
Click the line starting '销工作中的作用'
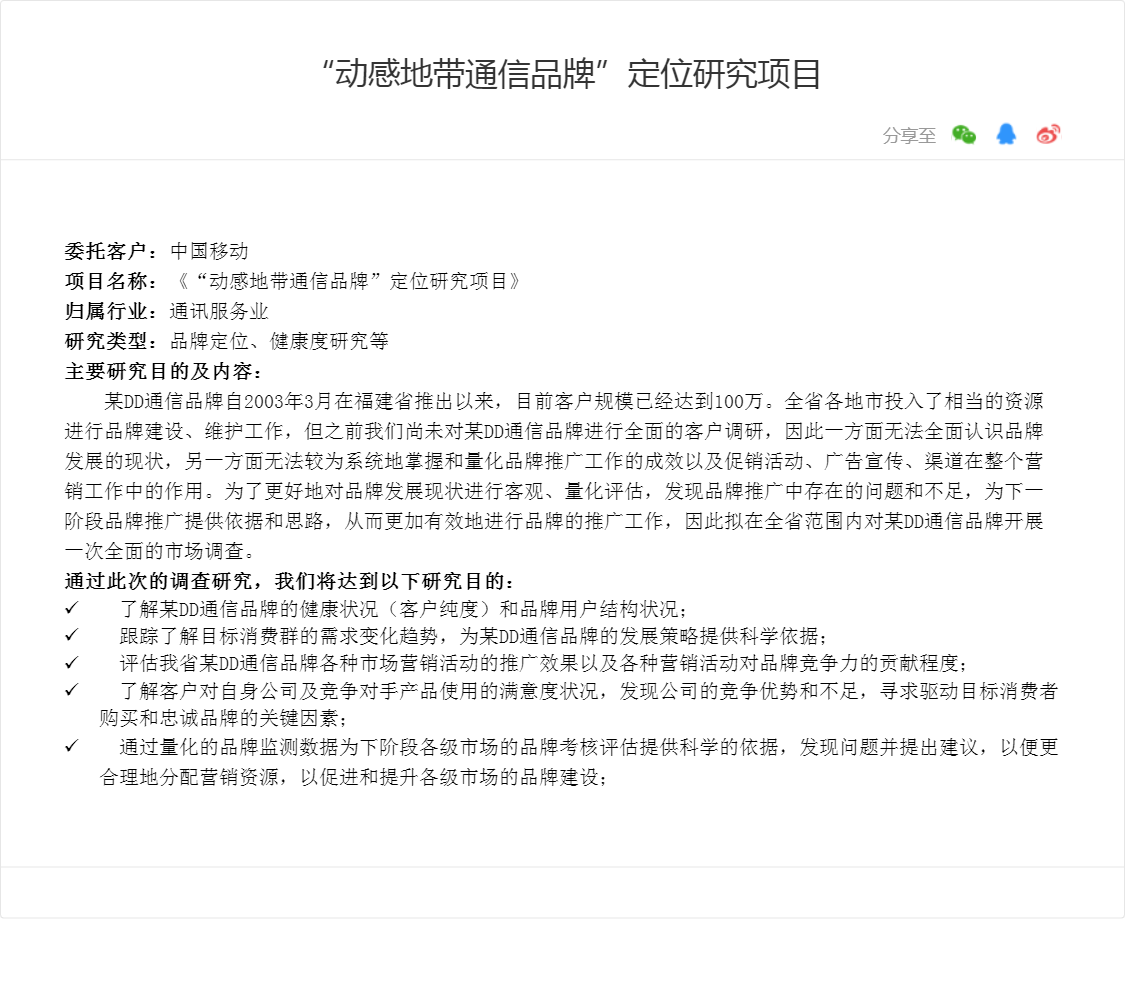click(554, 491)
